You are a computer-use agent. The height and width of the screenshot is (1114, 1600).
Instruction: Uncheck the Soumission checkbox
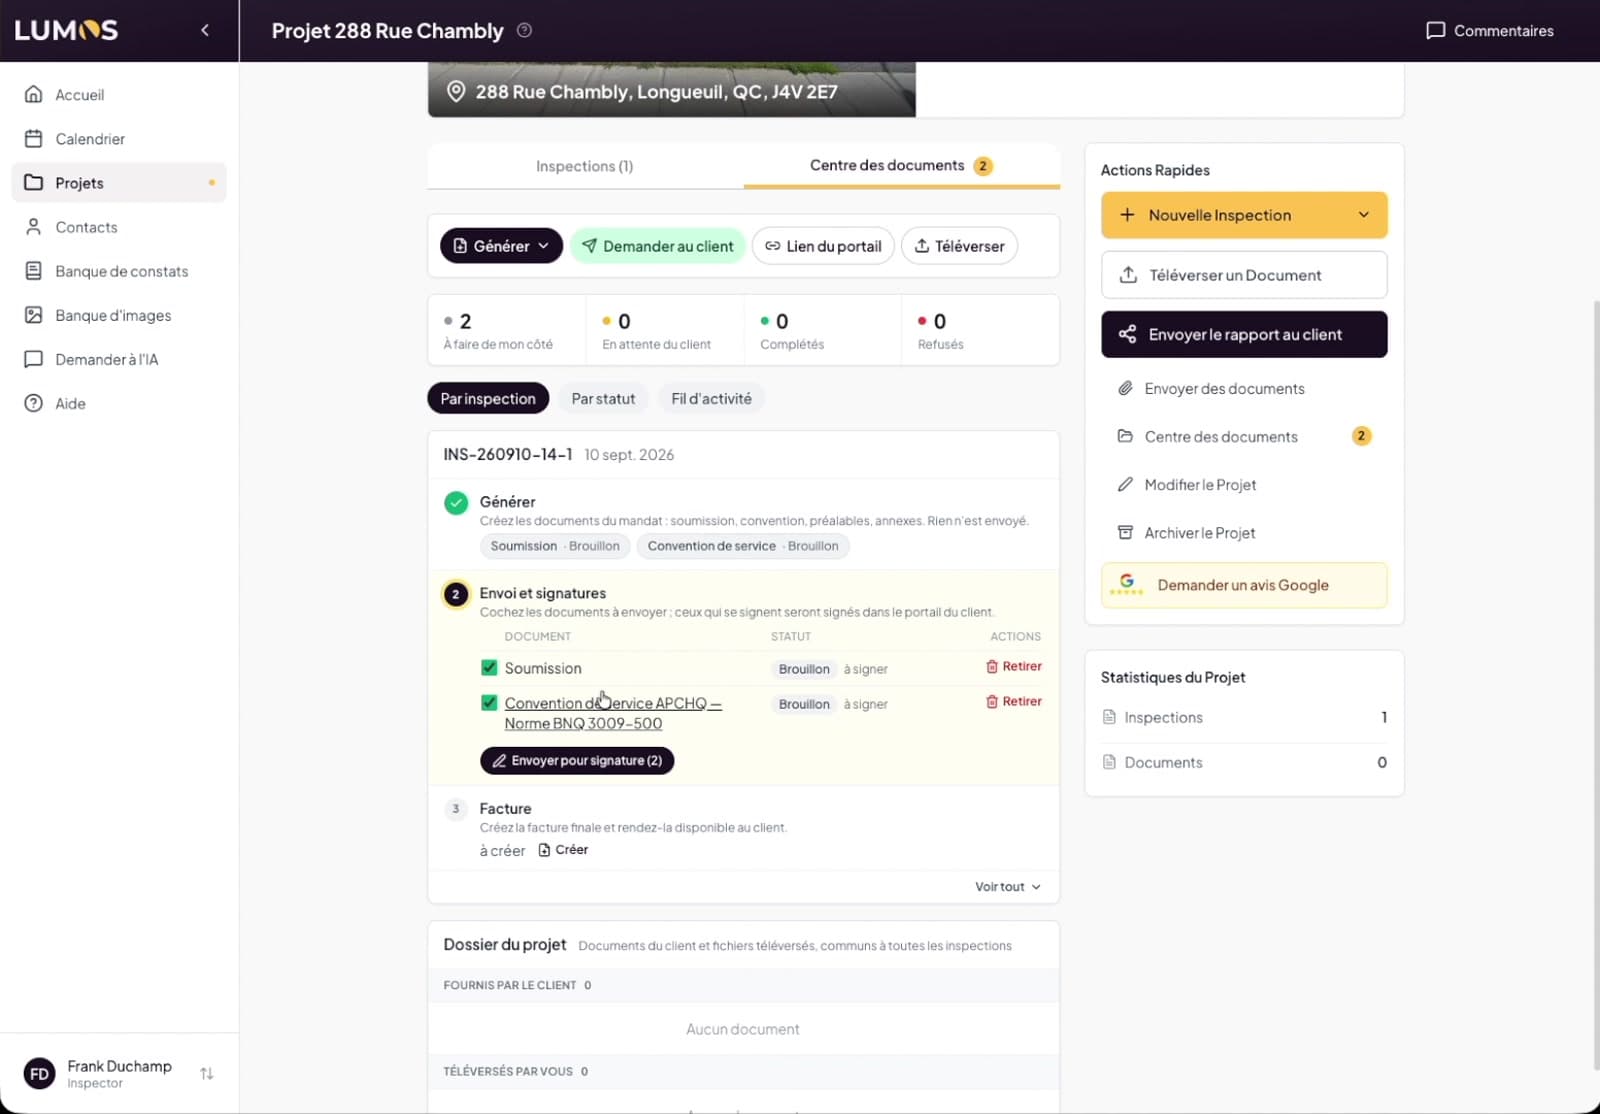click(x=489, y=667)
